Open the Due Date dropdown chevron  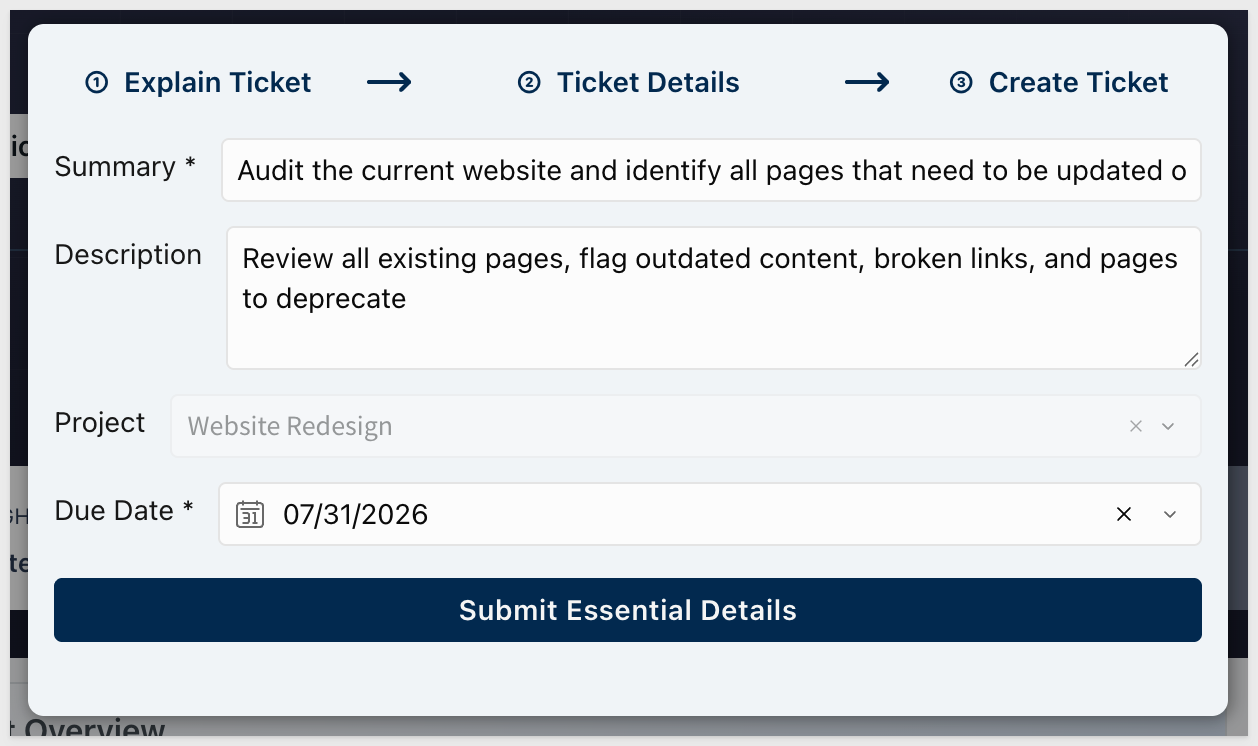(x=1170, y=514)
